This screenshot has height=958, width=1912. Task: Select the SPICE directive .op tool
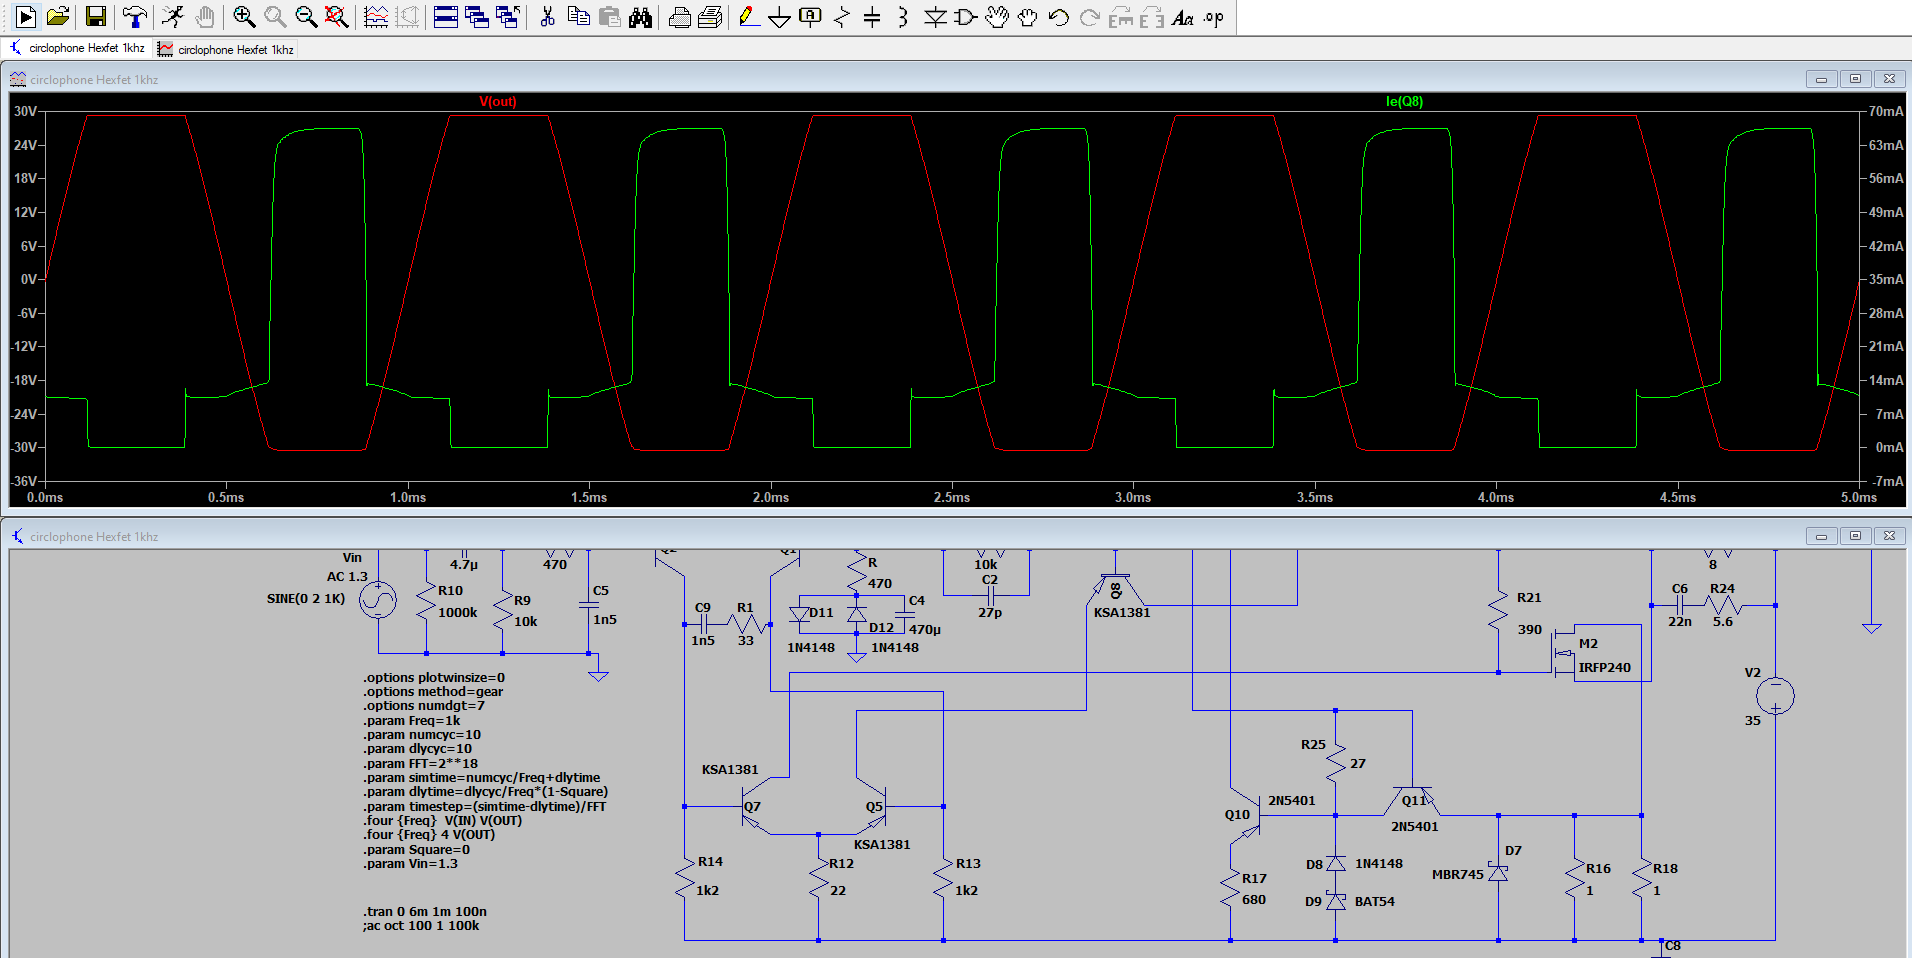pos(1214,17)
